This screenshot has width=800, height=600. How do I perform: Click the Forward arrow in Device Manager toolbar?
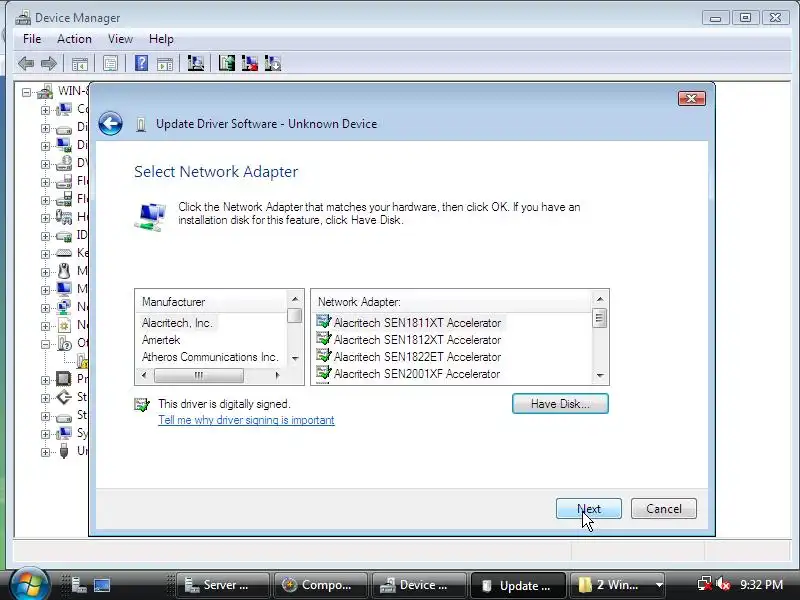click(48, 64)
